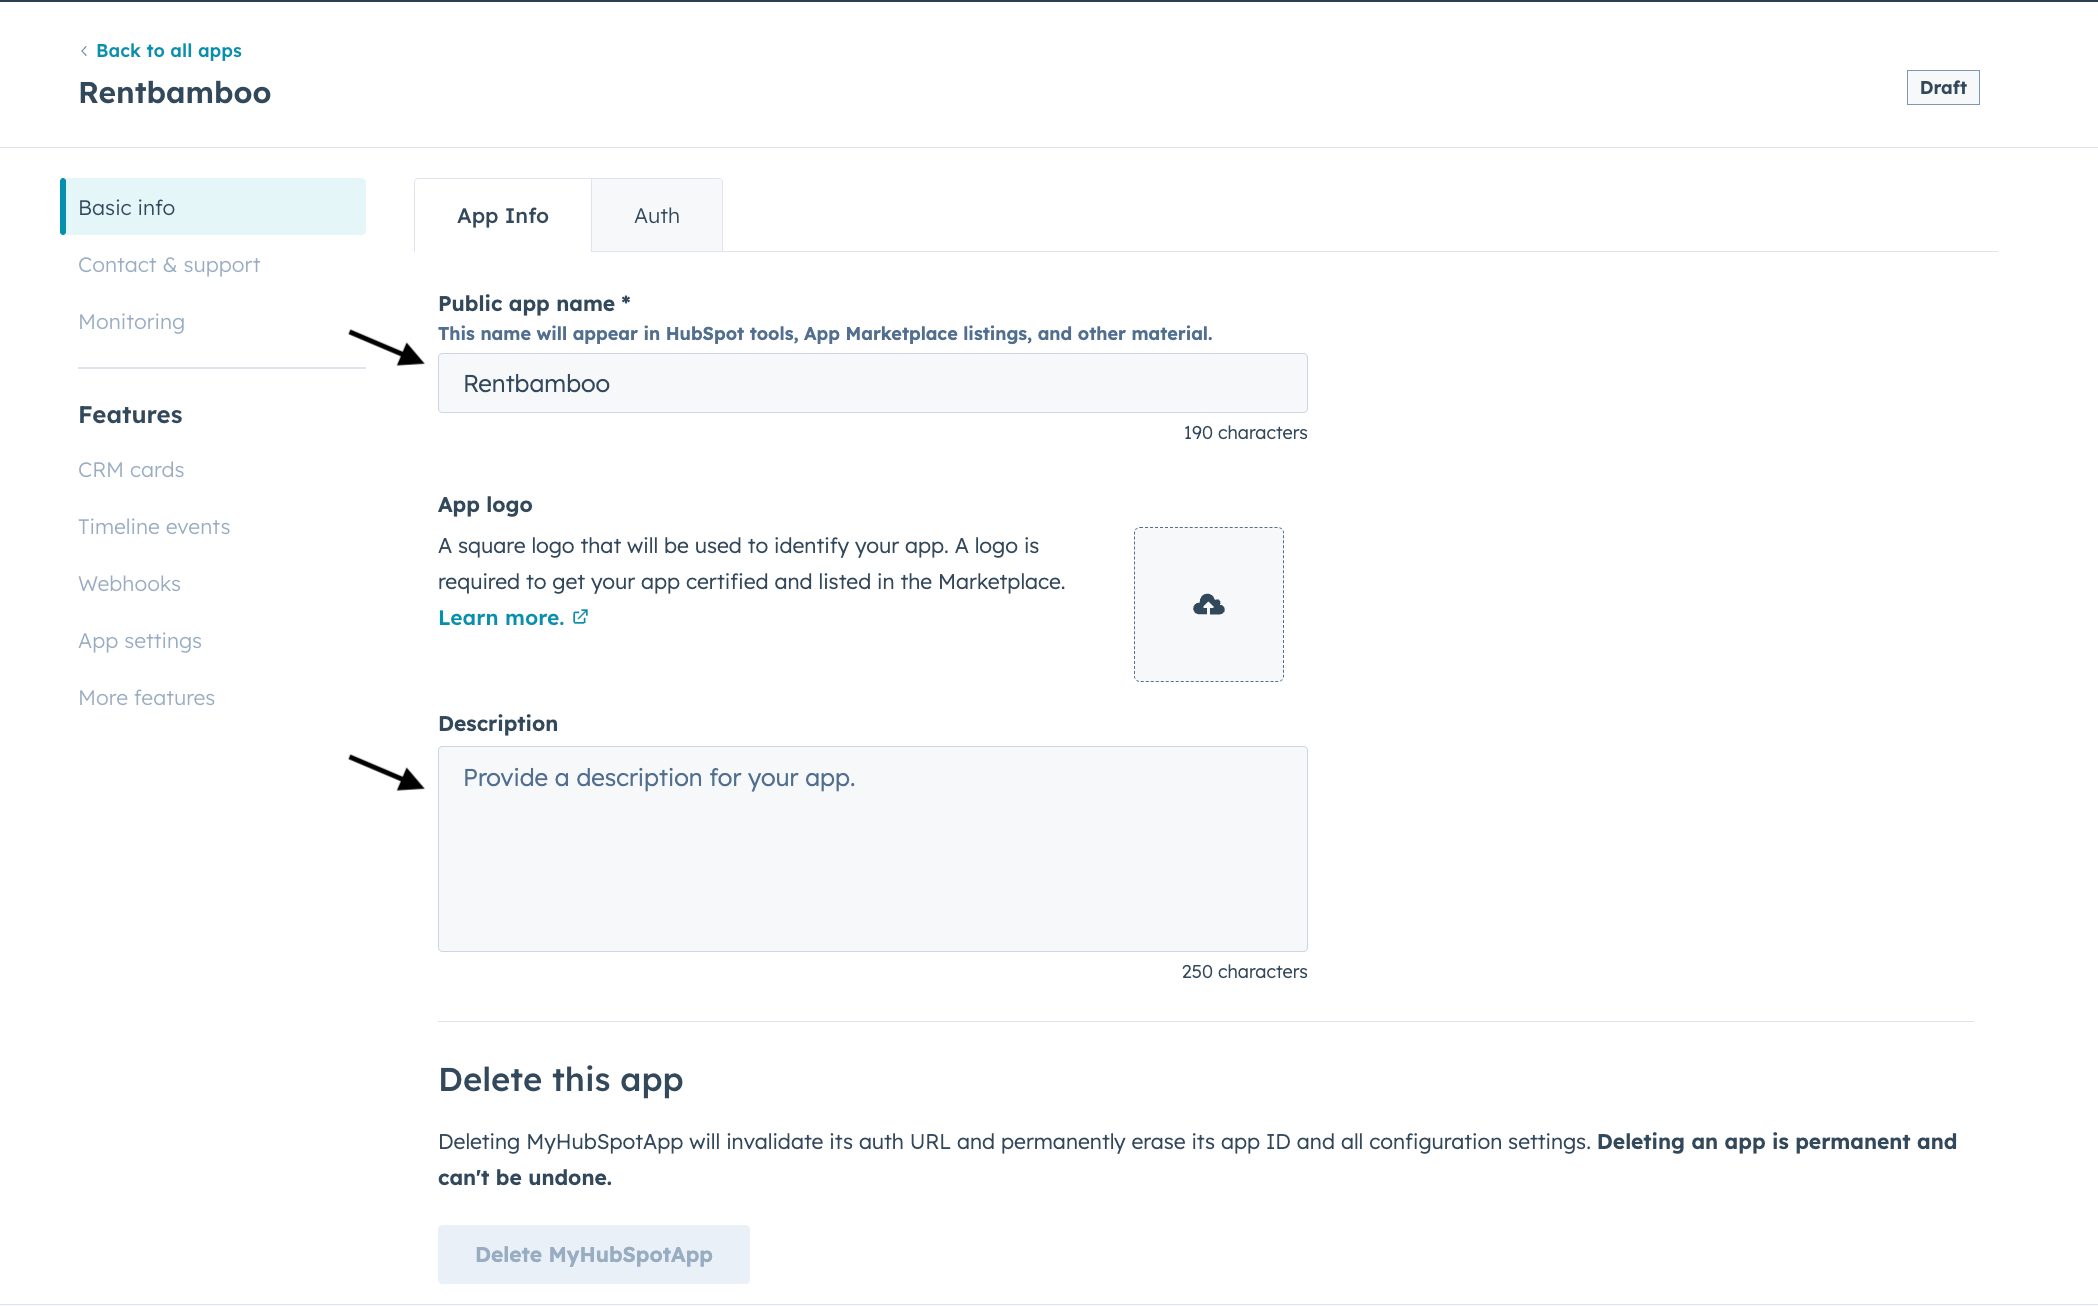Click the Rentbamboo app title
Screen dimensions: 2098x1306
[175, 93]
